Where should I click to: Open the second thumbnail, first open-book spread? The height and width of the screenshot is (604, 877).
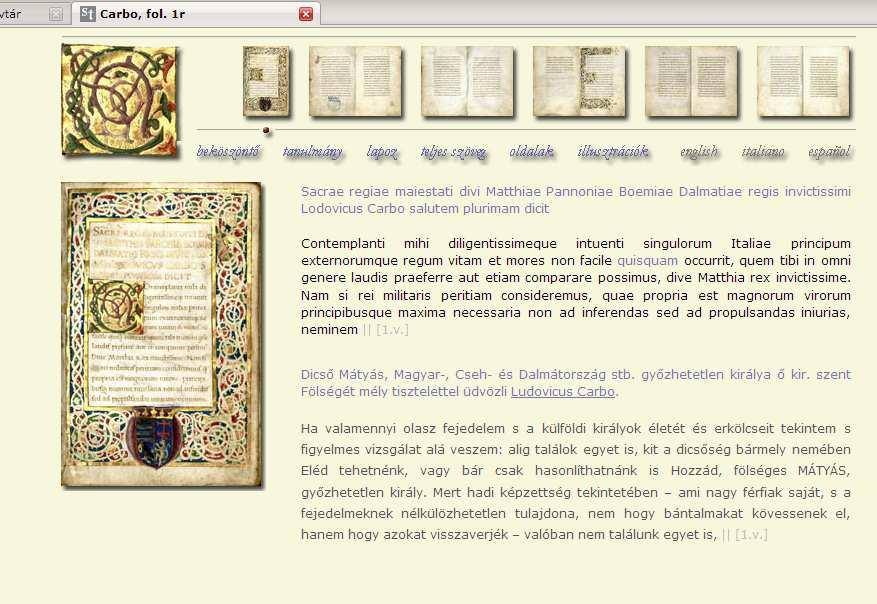355,82
